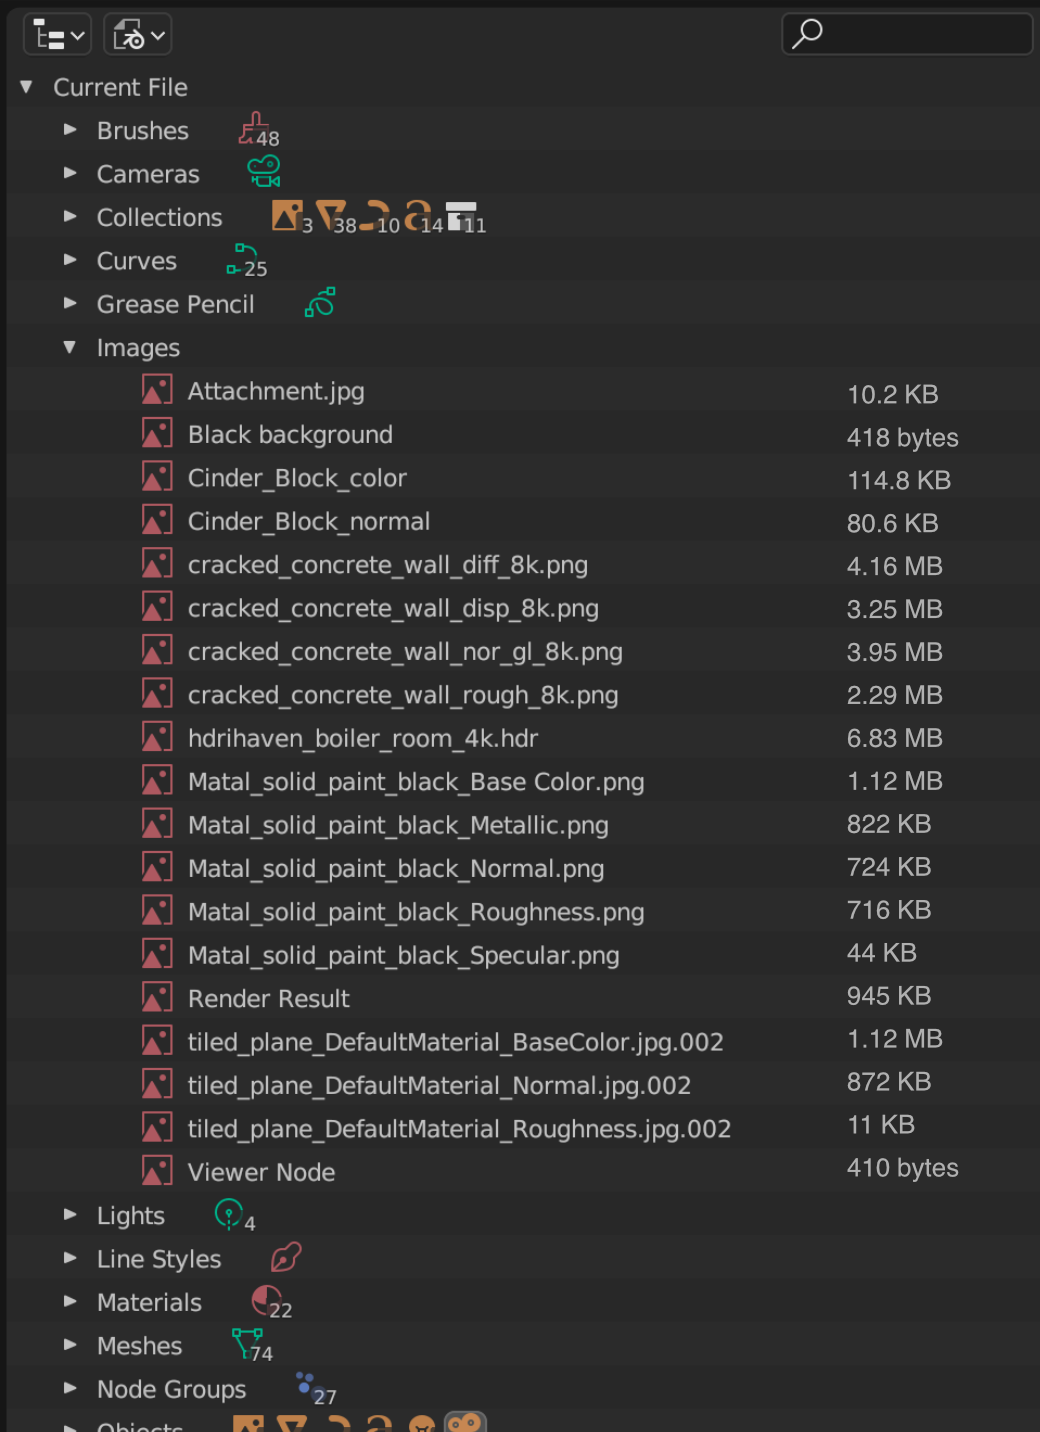Select Matal_solid_paint_black_Specular.png
Image resolution: width=1040 pixels, height=1432 pixels.
coord(404,955)
